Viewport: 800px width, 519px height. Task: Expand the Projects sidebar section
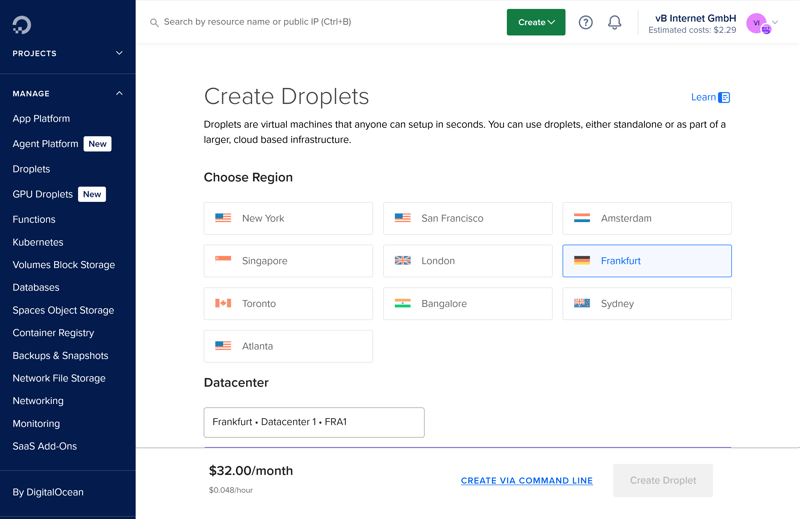pos(67,53)
